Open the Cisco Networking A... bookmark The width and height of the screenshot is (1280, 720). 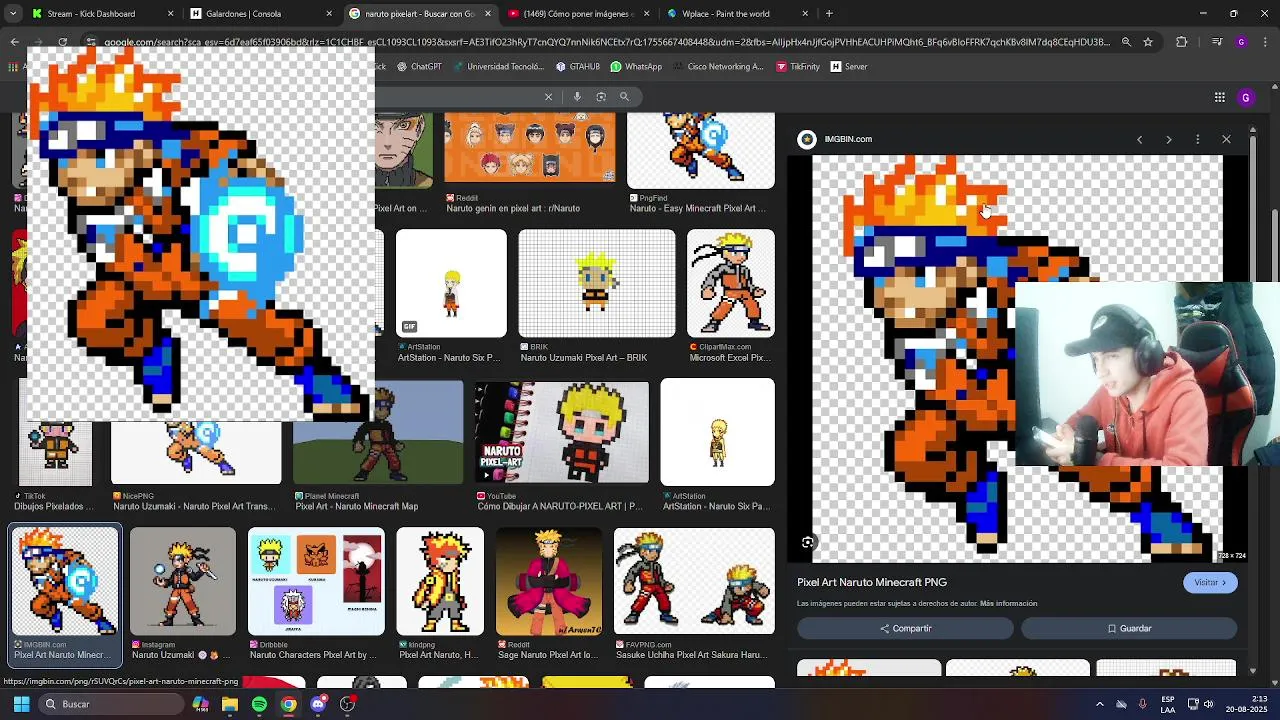[717, 67]
